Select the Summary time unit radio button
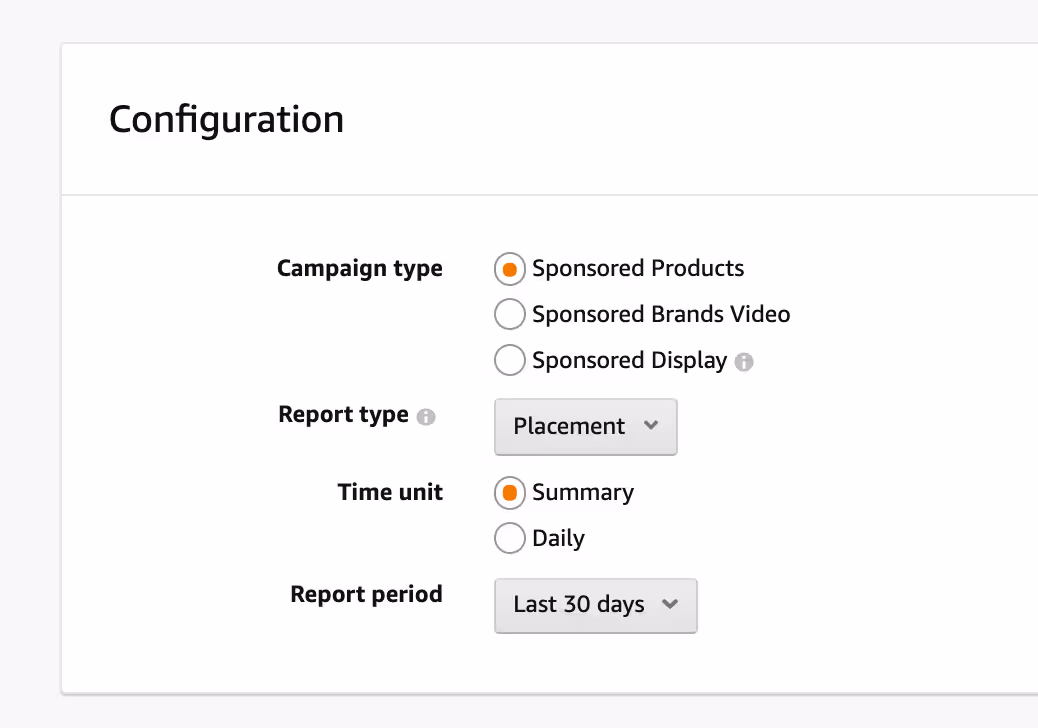The width and height of the screenshot is (1038, 728). [x=510, y=493]
